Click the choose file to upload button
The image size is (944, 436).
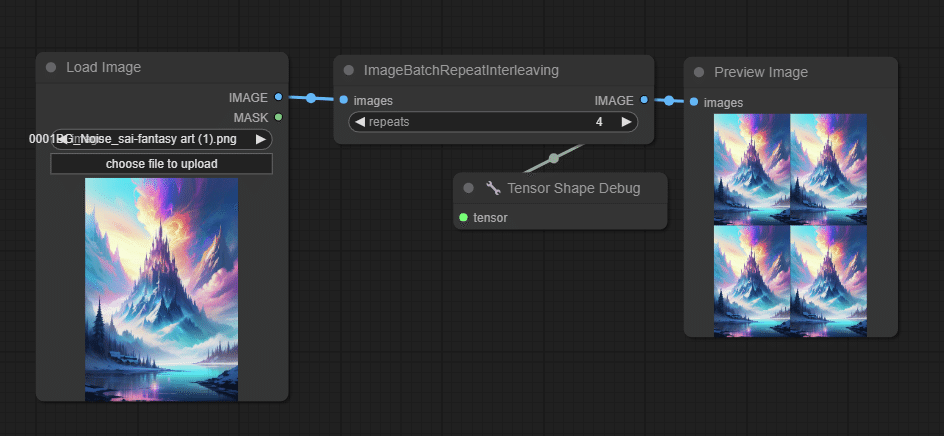pos(161,164)
